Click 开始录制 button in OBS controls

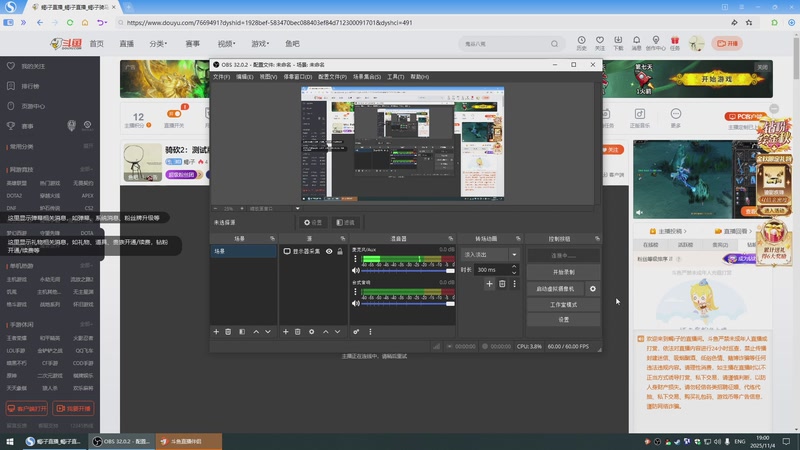pos(563,272)
